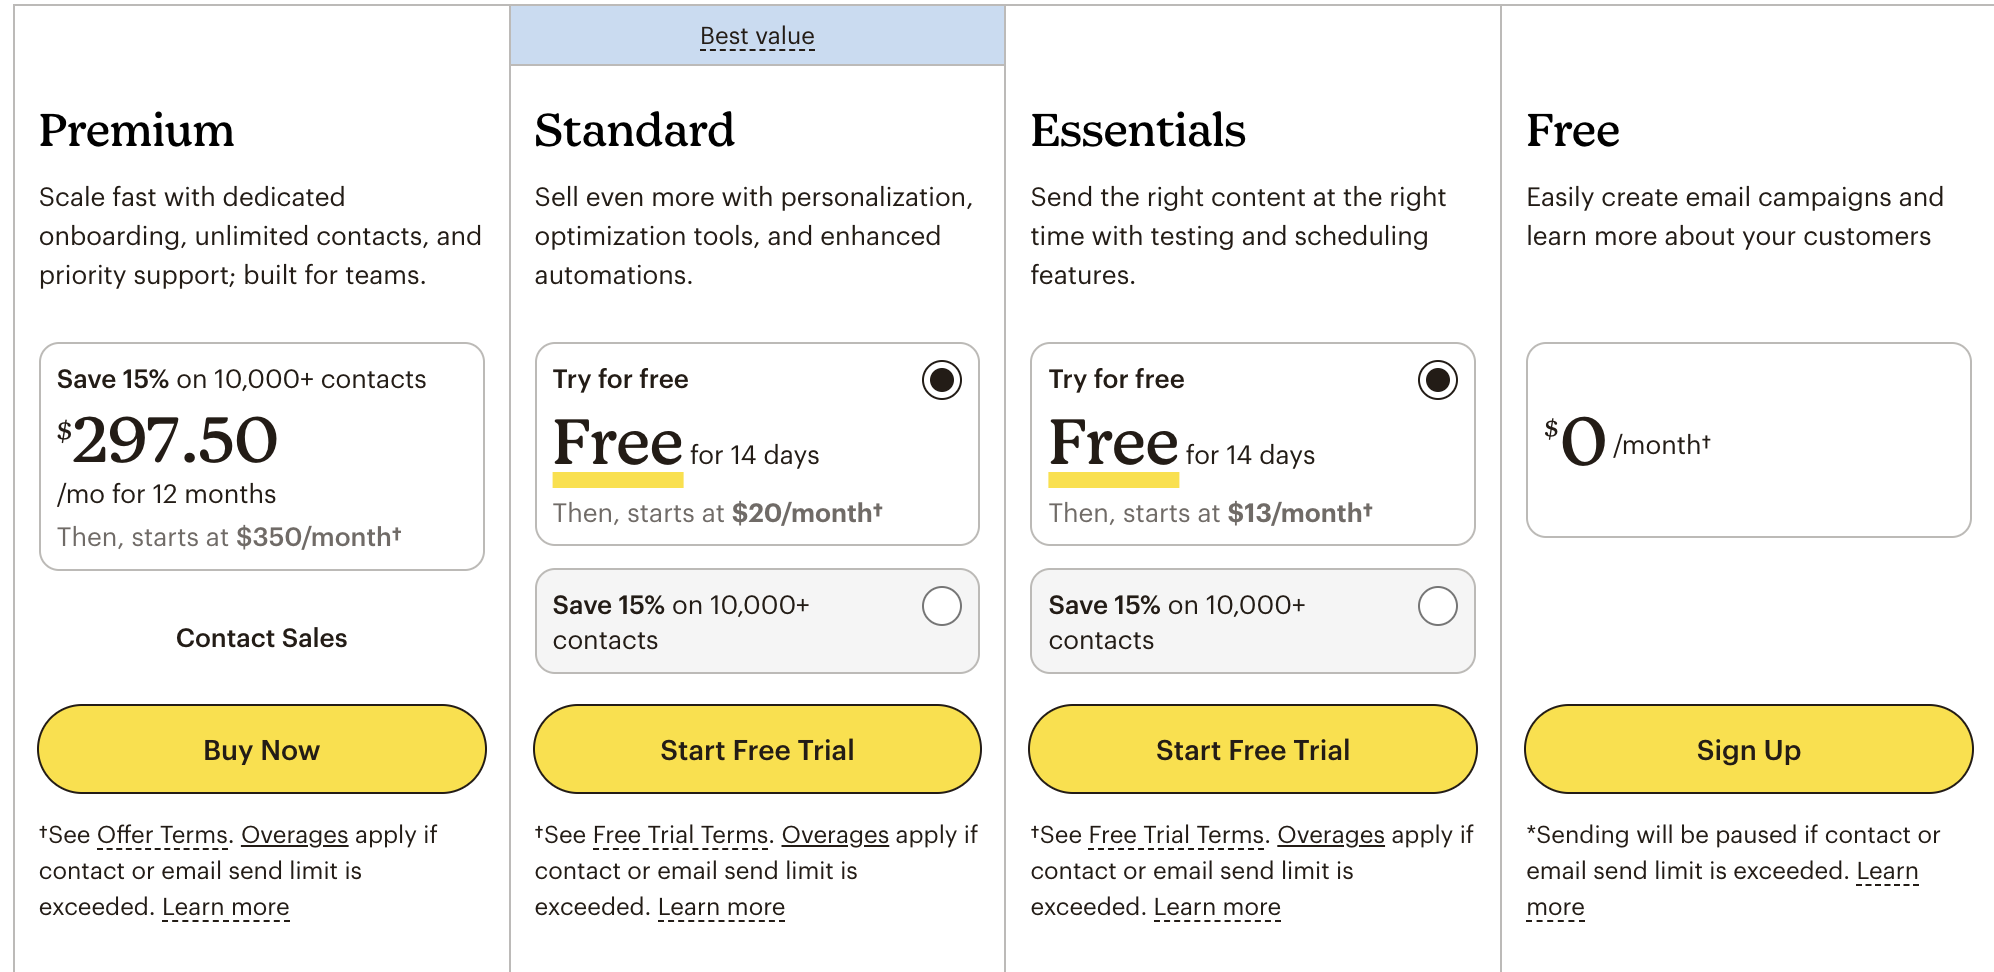Click Learn more under Standard plan
This screenshot has height=972, width=1994.
tap(721, 907)
